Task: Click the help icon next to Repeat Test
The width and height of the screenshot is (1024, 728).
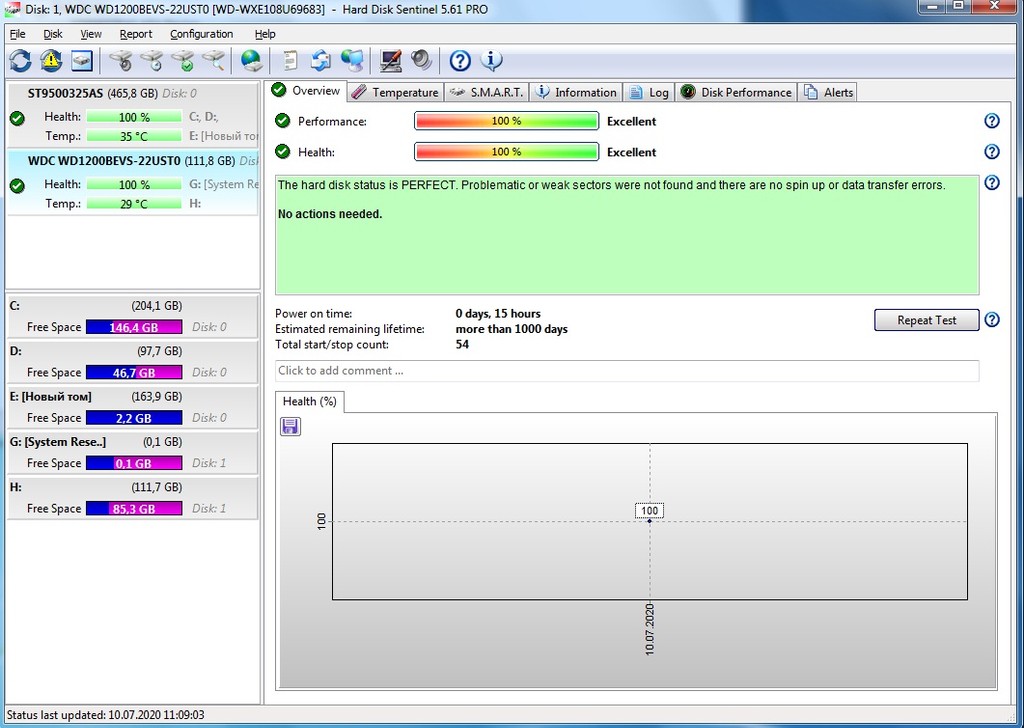Action: (991, 320)
